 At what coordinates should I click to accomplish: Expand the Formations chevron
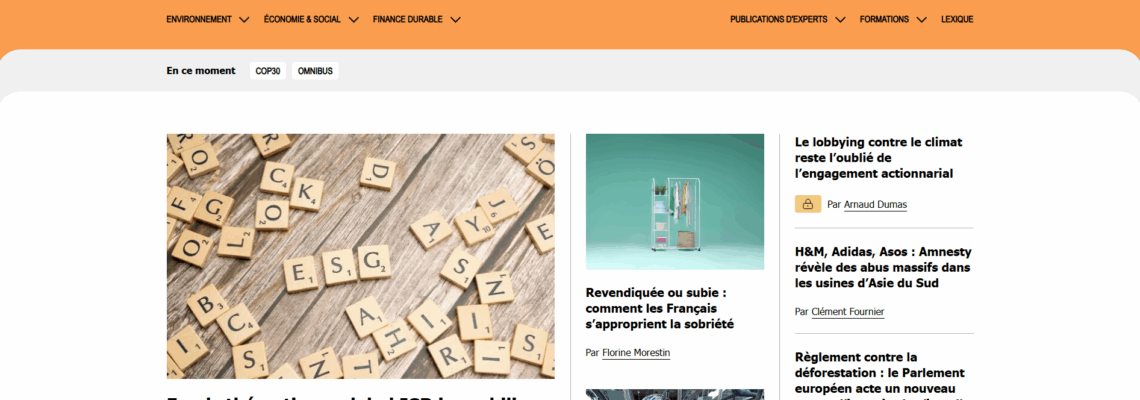click(x=922, y=20)
